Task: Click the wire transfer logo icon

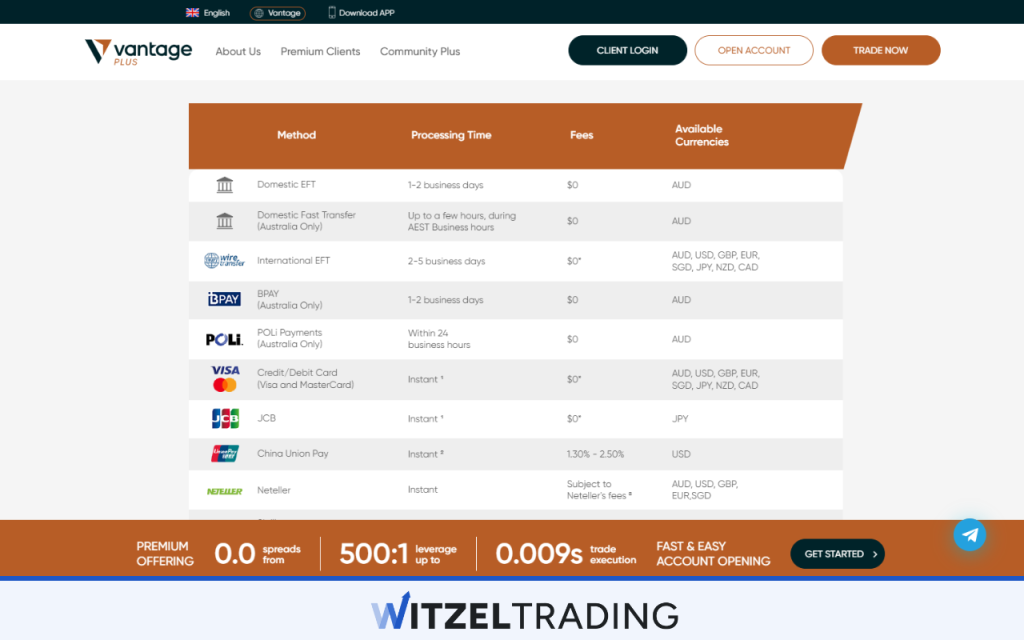Action: click(224, 261)
